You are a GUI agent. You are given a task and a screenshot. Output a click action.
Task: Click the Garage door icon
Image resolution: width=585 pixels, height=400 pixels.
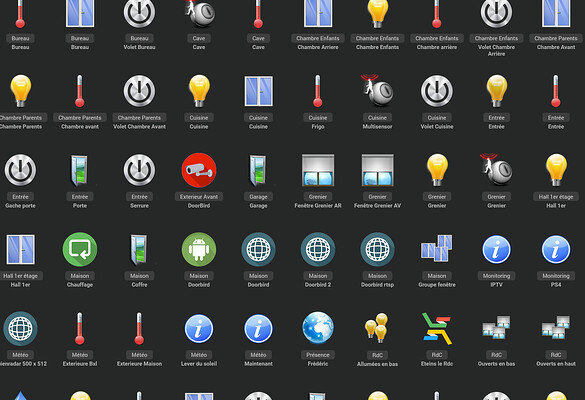coord(257,171)
